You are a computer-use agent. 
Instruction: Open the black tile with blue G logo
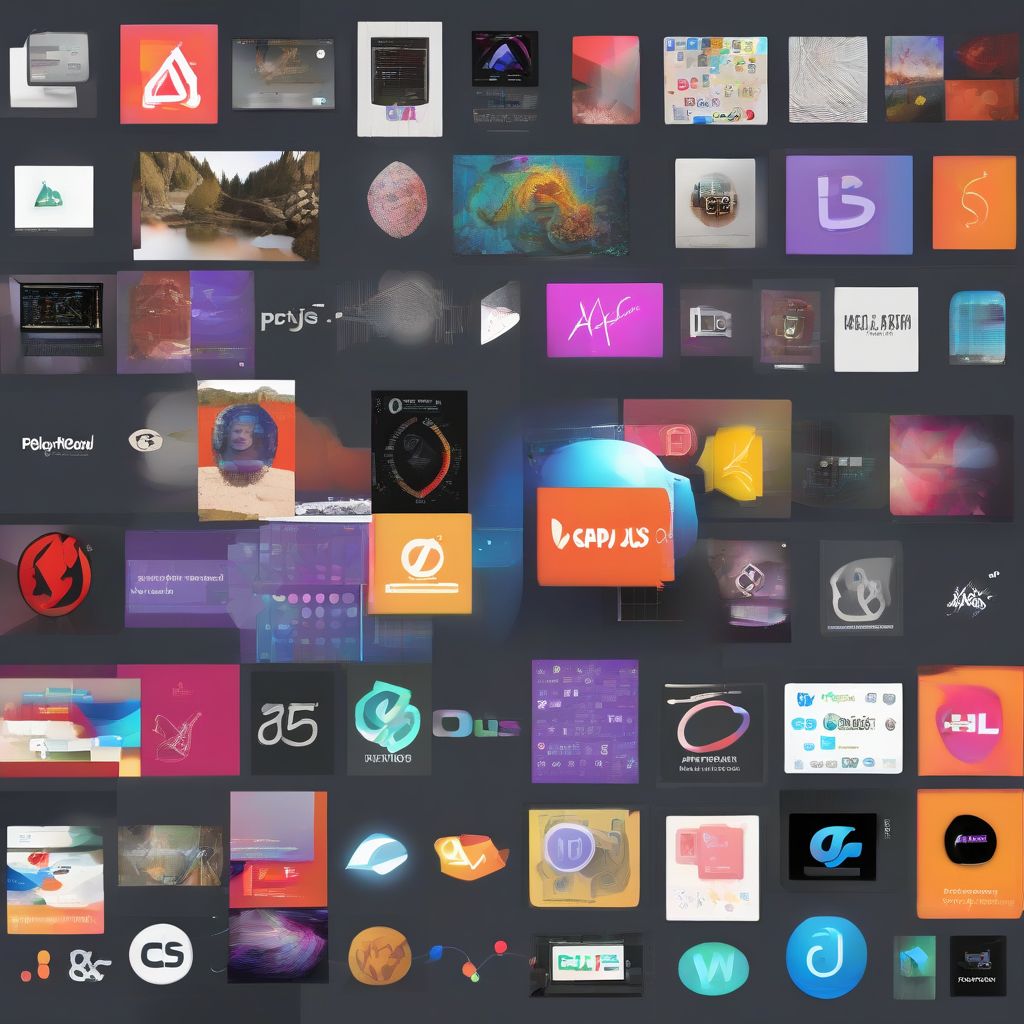coord(833,846)
